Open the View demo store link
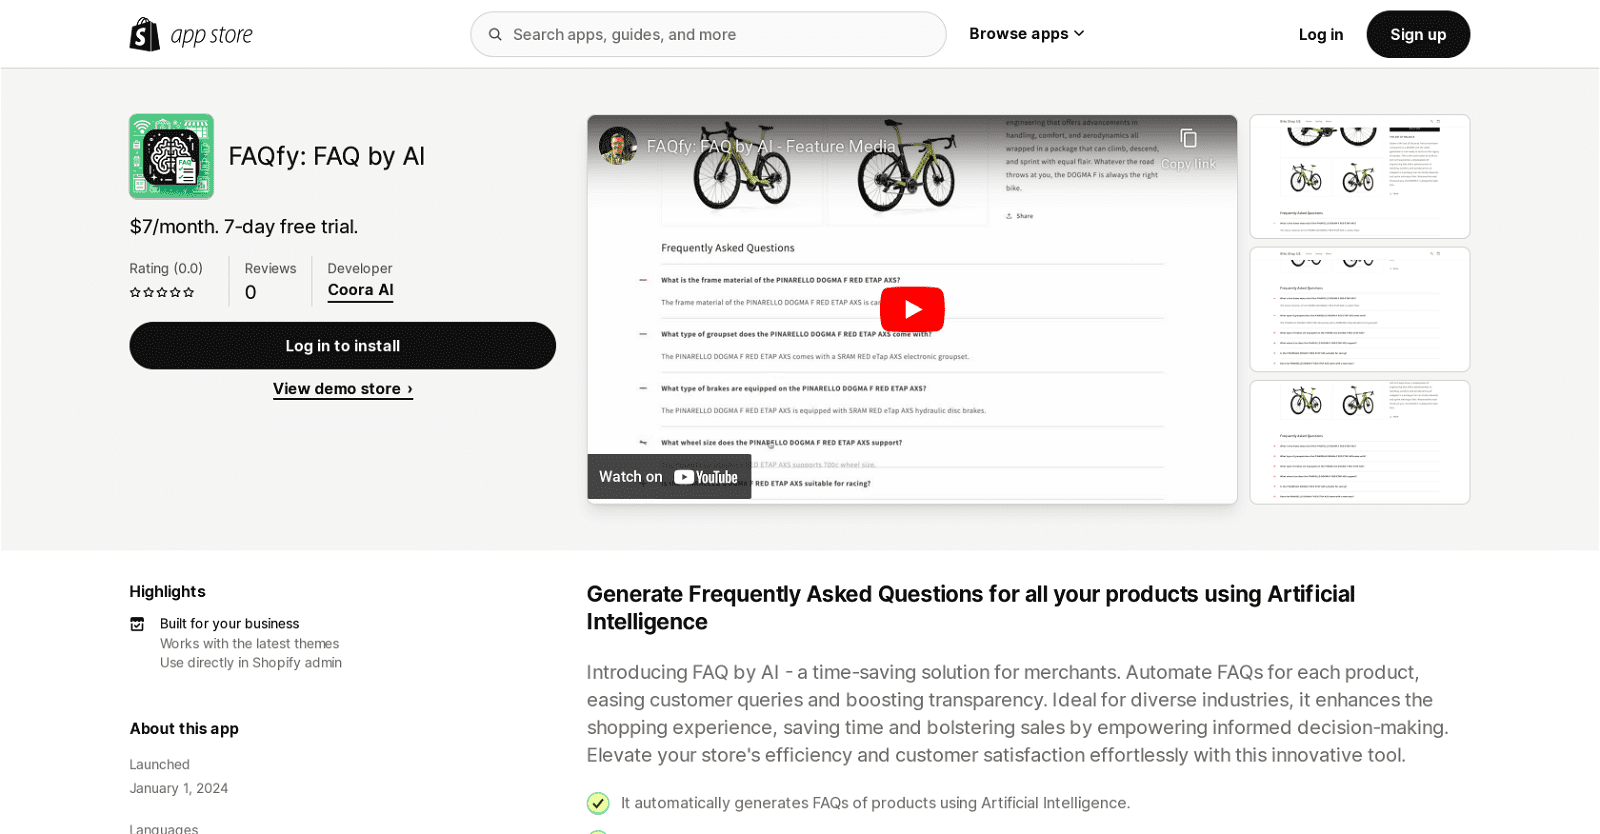The image size is (1600, 834). coord(342,389)
